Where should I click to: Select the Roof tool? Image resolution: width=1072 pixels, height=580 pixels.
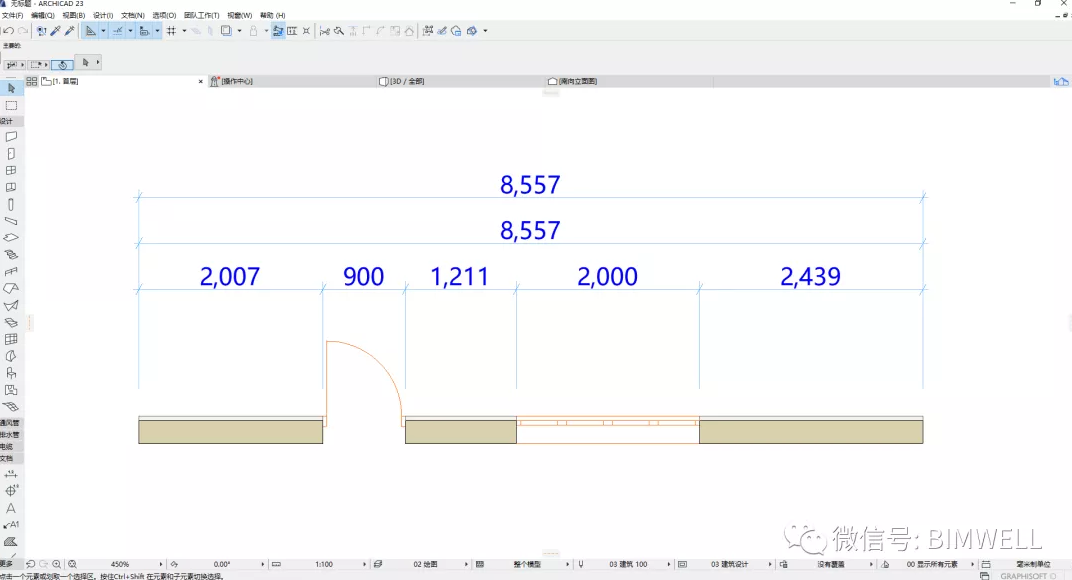[11, 289]
